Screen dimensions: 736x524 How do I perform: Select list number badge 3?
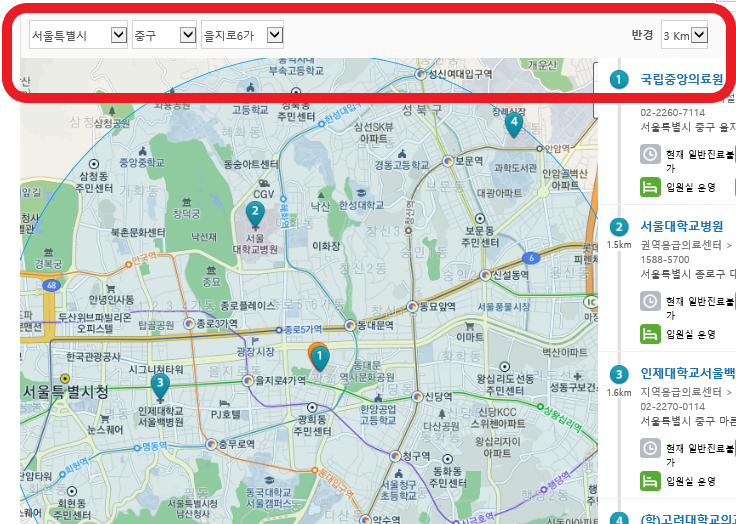coord(619,374)
